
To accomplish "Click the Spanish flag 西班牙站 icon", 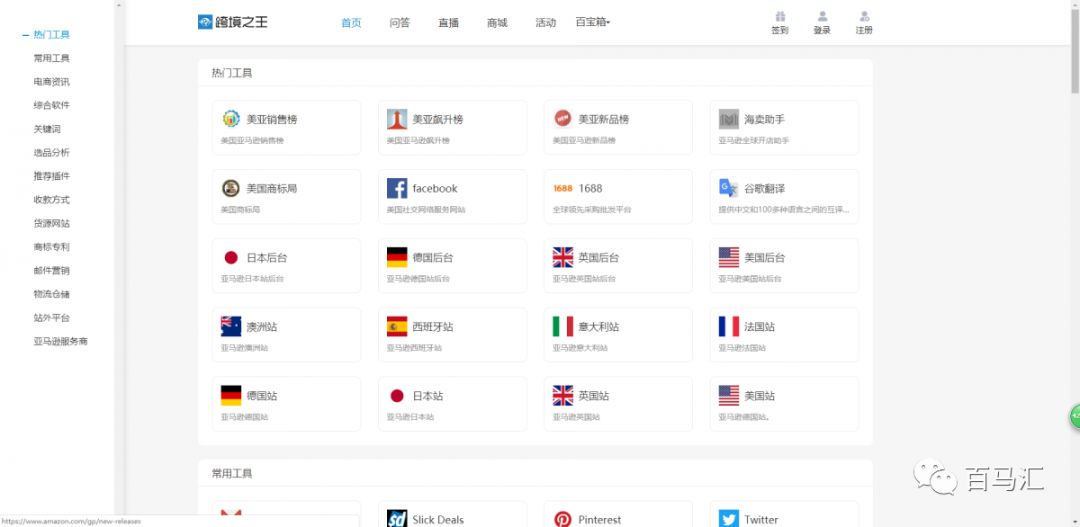I will click(397, 327).
